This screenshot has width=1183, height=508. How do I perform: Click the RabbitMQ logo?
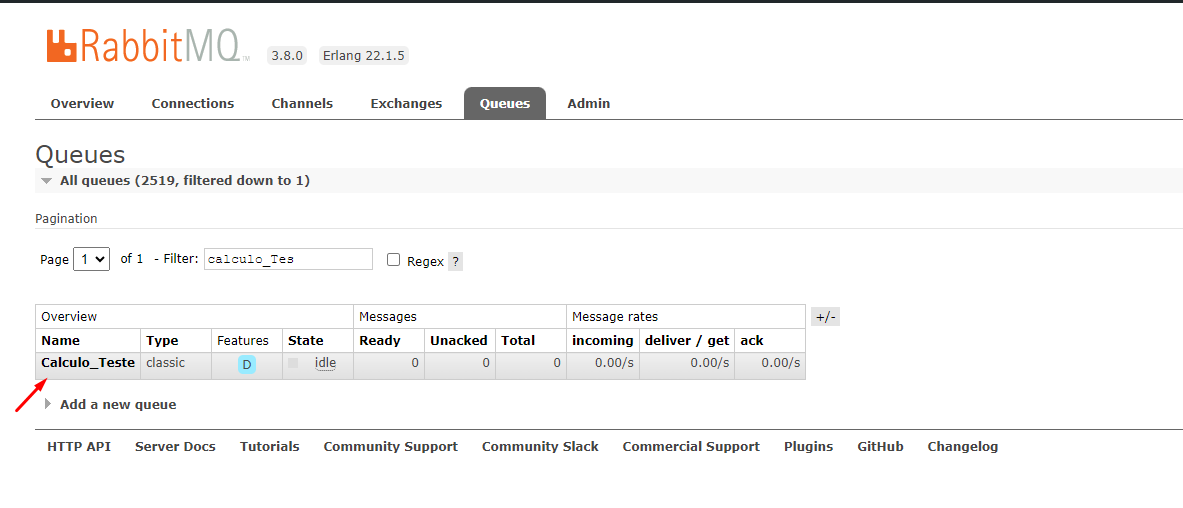click(143, 46)
